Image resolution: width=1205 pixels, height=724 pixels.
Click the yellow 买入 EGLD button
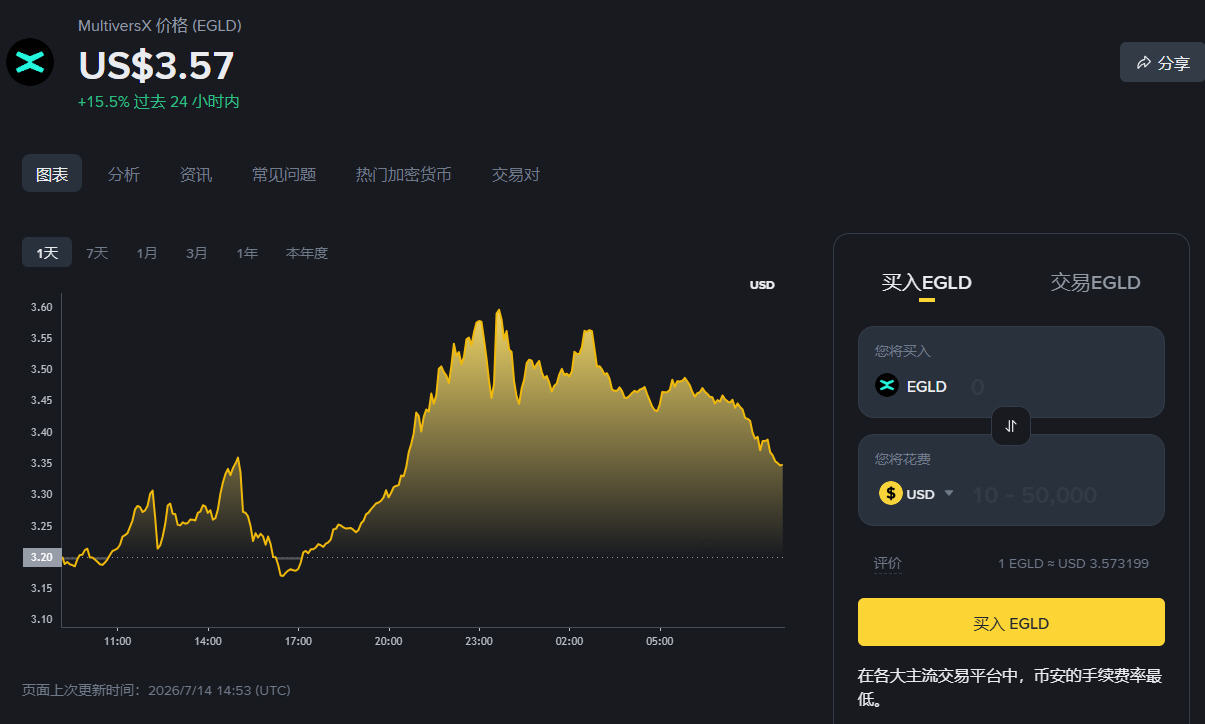coord(1011,622)
